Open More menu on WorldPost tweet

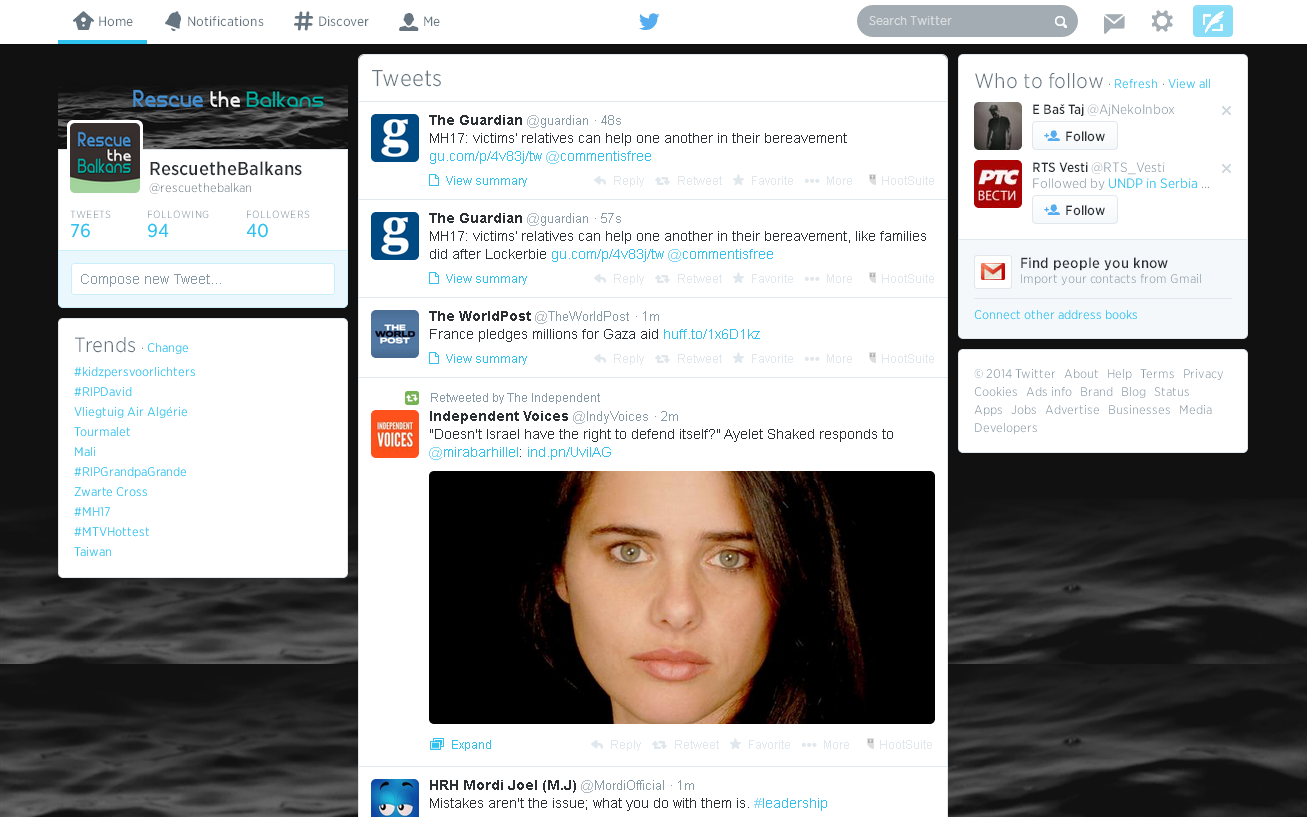click(829, 359)
